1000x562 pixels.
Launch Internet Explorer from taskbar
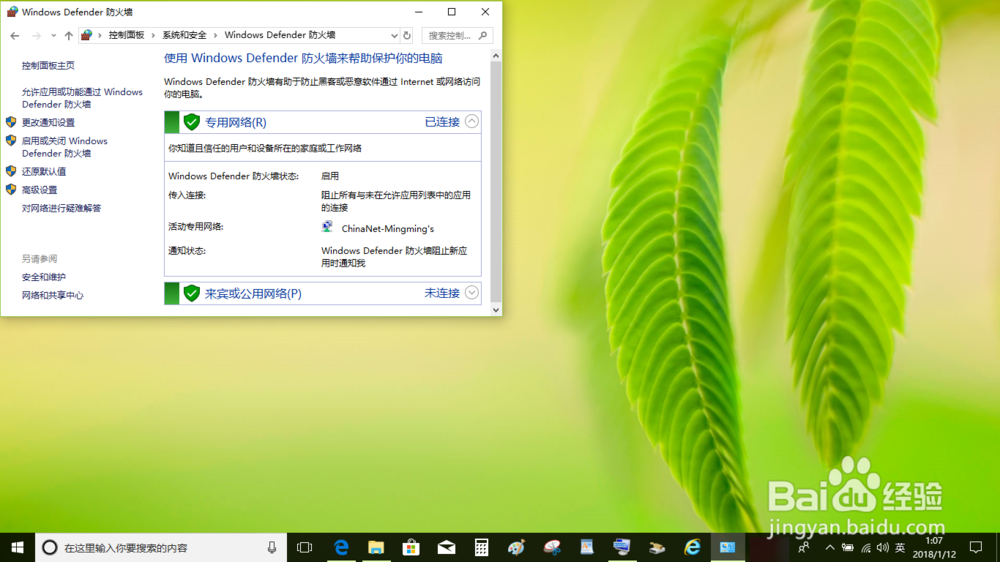pyautogui.click(x=692, y=547)
